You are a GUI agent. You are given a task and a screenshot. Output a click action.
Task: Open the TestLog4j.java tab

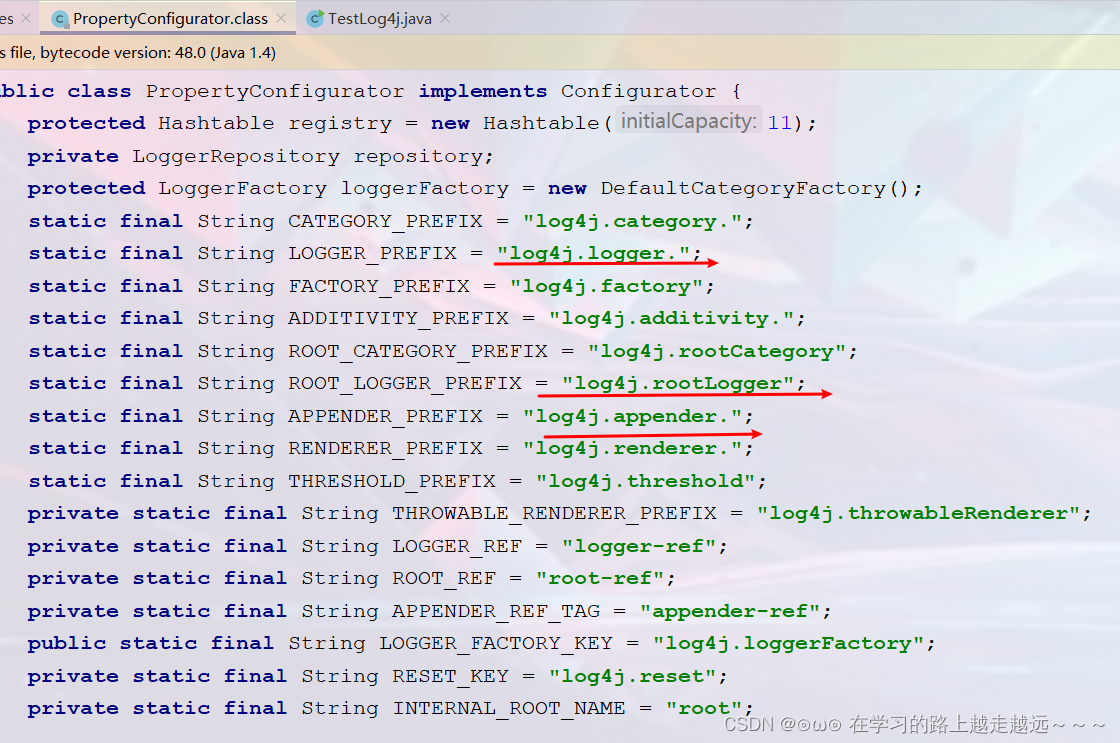coord(379,19)
